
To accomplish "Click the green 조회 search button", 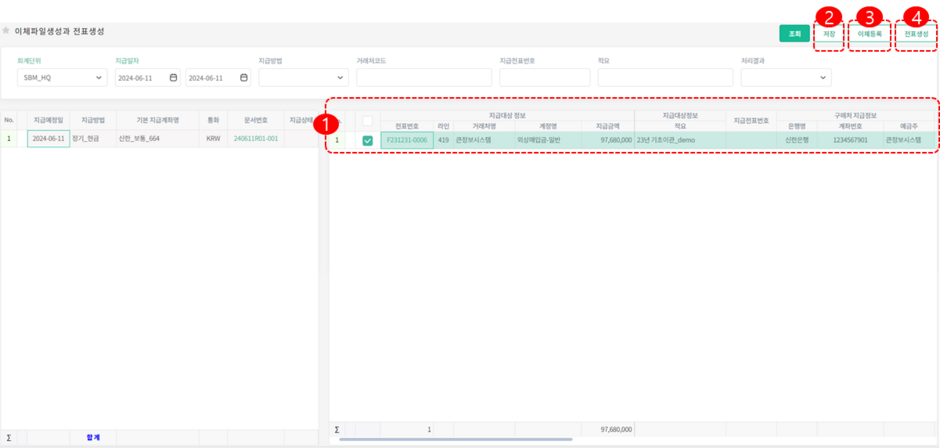I will (794, 34).
